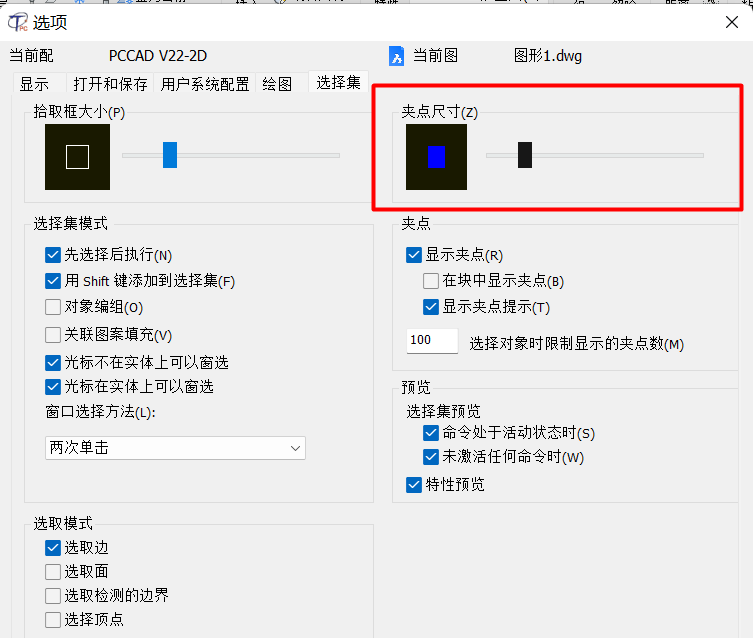
Task: Enable 关联图案填充 checkbox
Action: [x=53, y=335]
